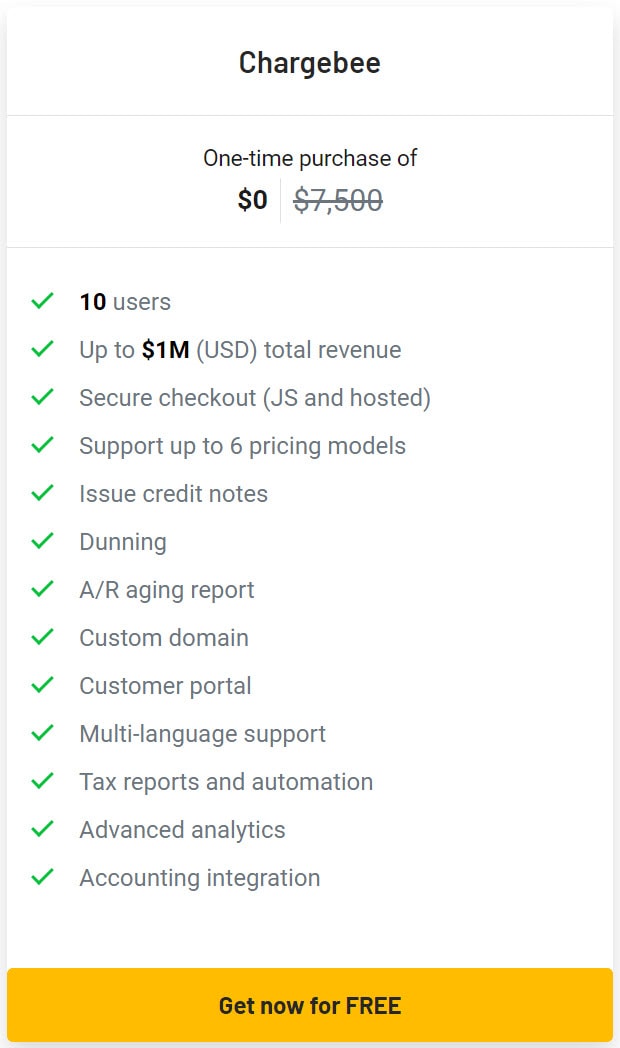Screen dimensions: 620x1048
Task: Click the Secure checkout feature text
Action: point(254,397)
